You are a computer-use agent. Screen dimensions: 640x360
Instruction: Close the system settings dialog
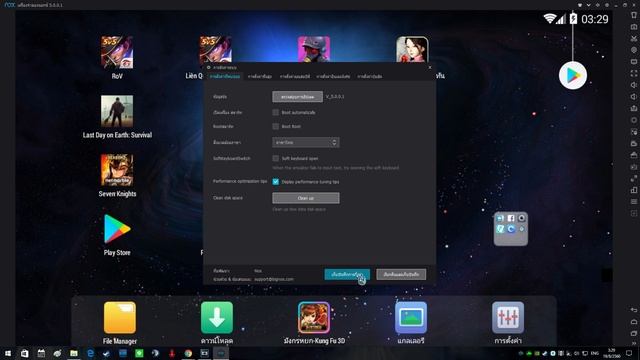[430, 67]
